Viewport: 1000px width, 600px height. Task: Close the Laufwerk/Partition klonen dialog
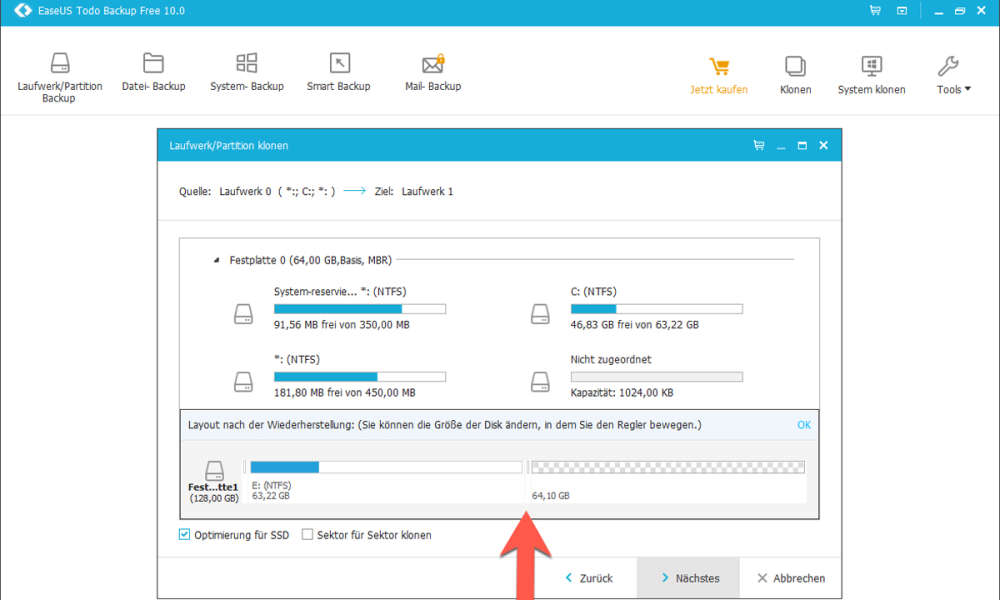[x=823, y=145]
